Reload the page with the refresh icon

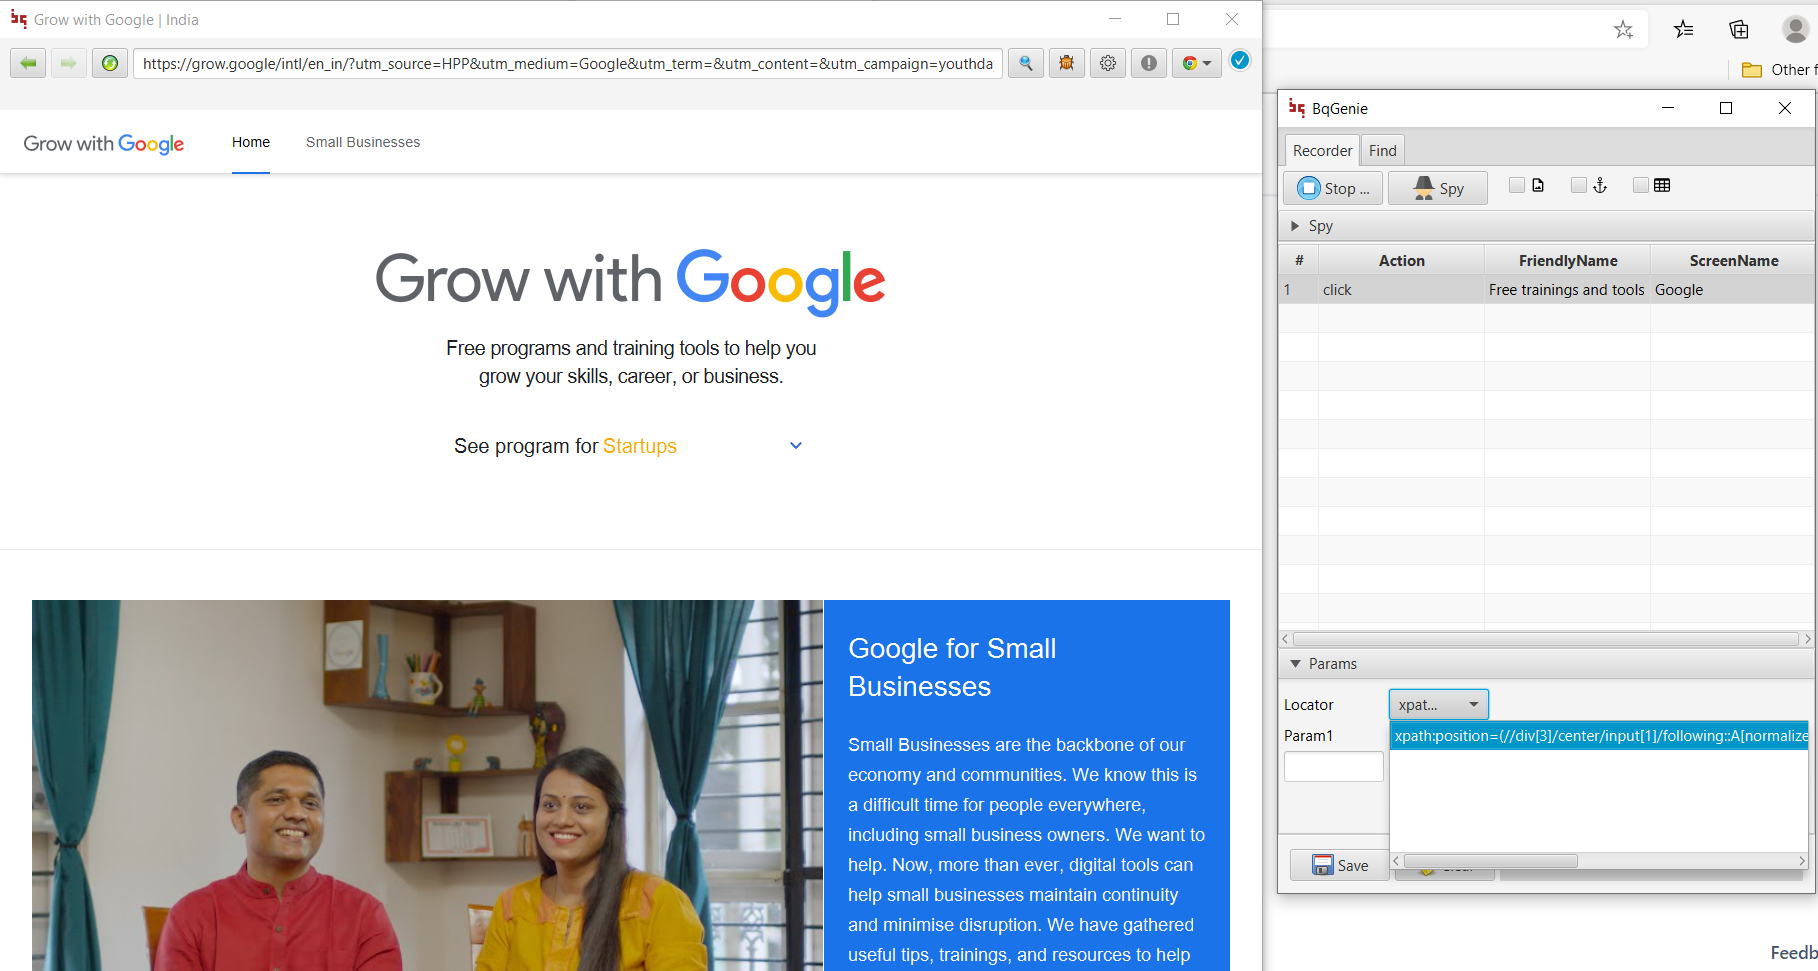coord(110,63)
